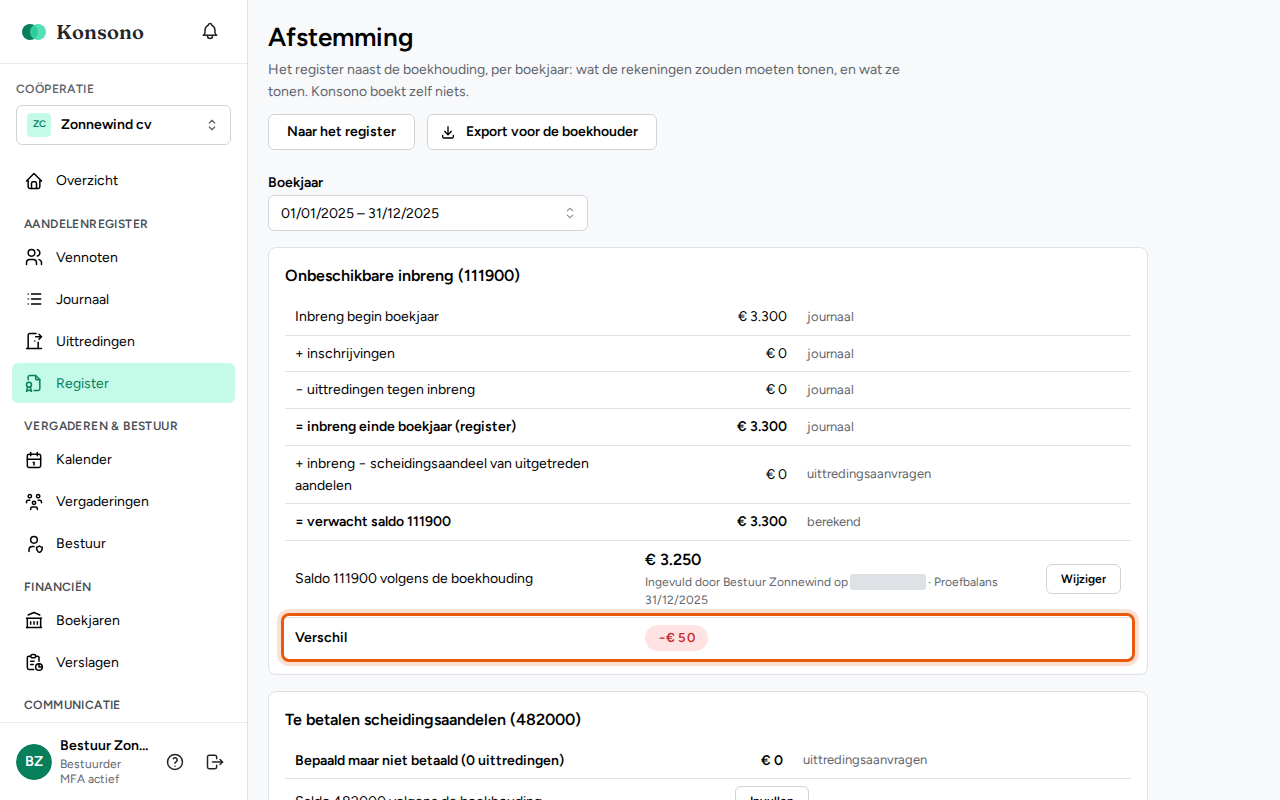Click the Afstemming page heading

340,38
